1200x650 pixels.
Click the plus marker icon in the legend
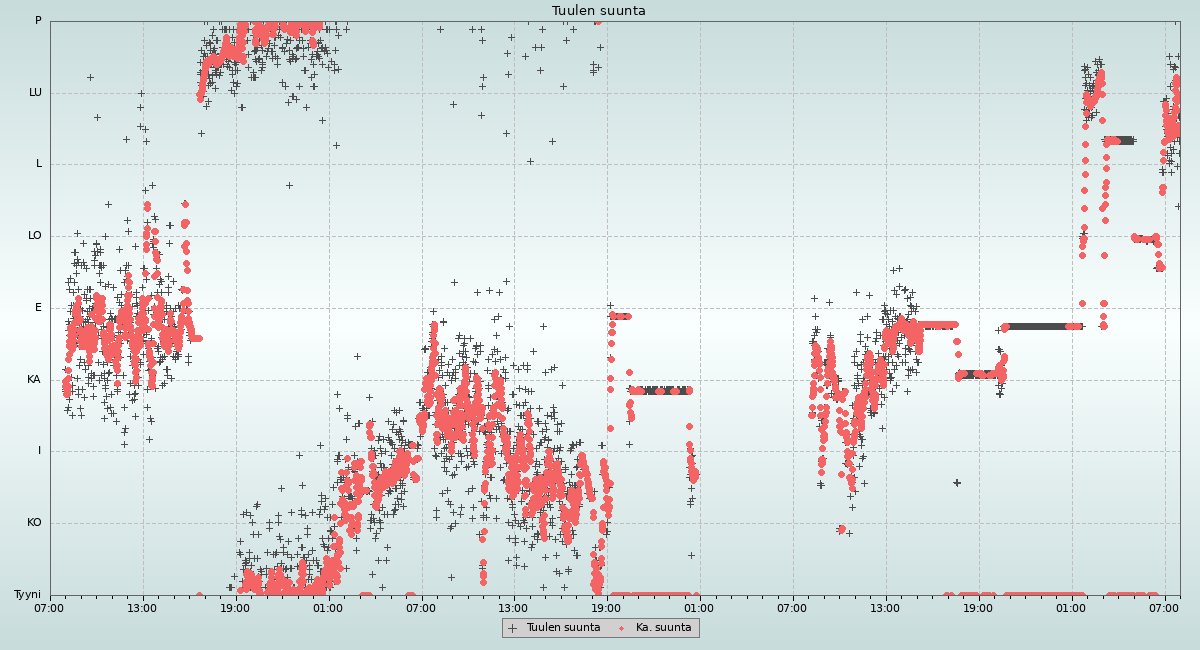513,628
